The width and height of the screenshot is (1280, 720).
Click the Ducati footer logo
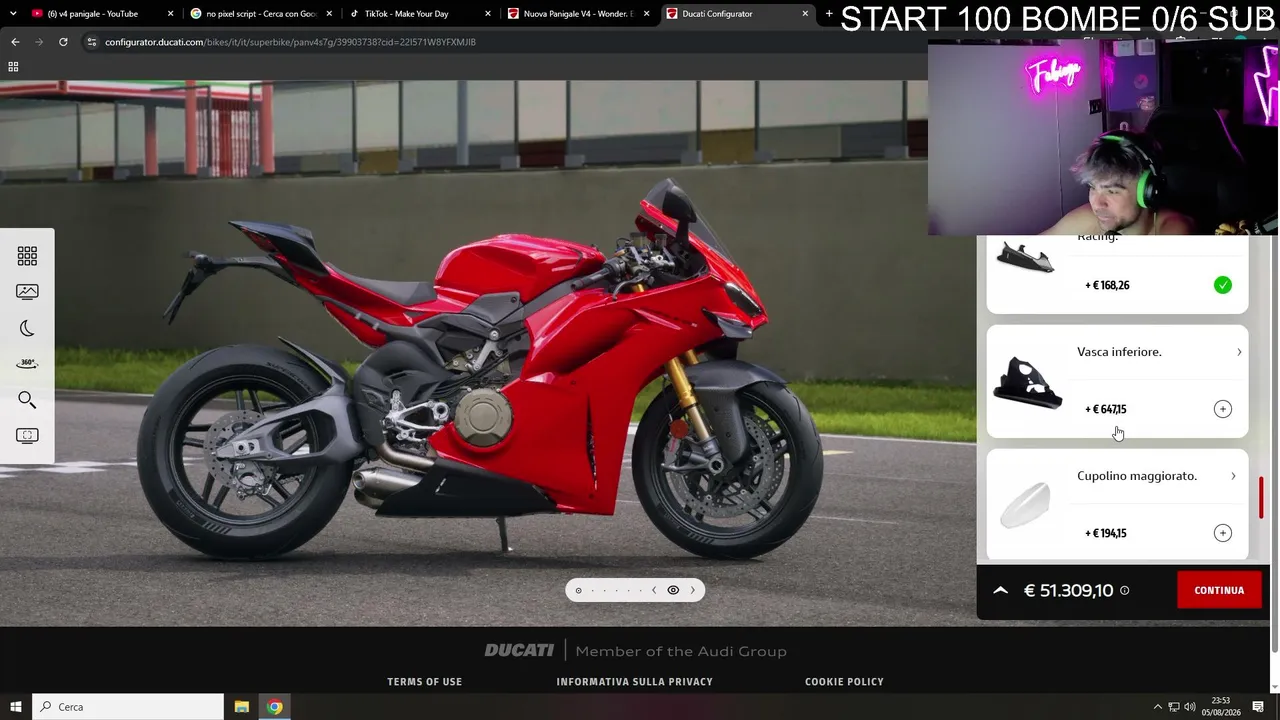pyautogui.click(x=519, y=650)
